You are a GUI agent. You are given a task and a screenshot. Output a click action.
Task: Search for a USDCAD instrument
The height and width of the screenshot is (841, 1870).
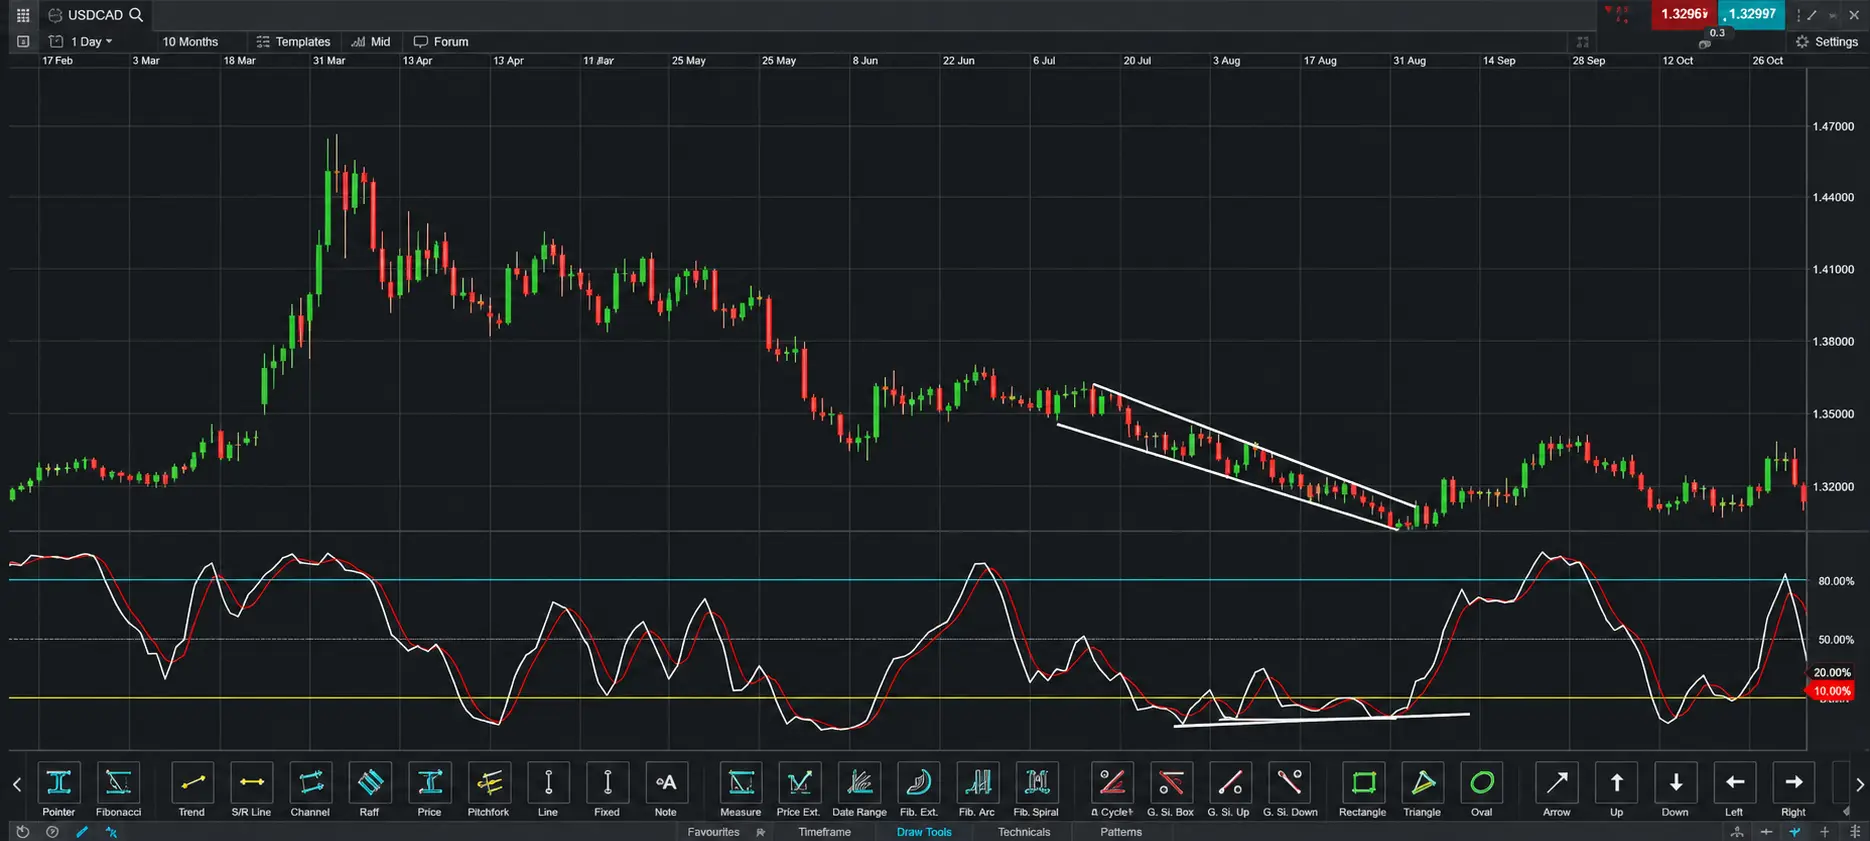[136, 15]
